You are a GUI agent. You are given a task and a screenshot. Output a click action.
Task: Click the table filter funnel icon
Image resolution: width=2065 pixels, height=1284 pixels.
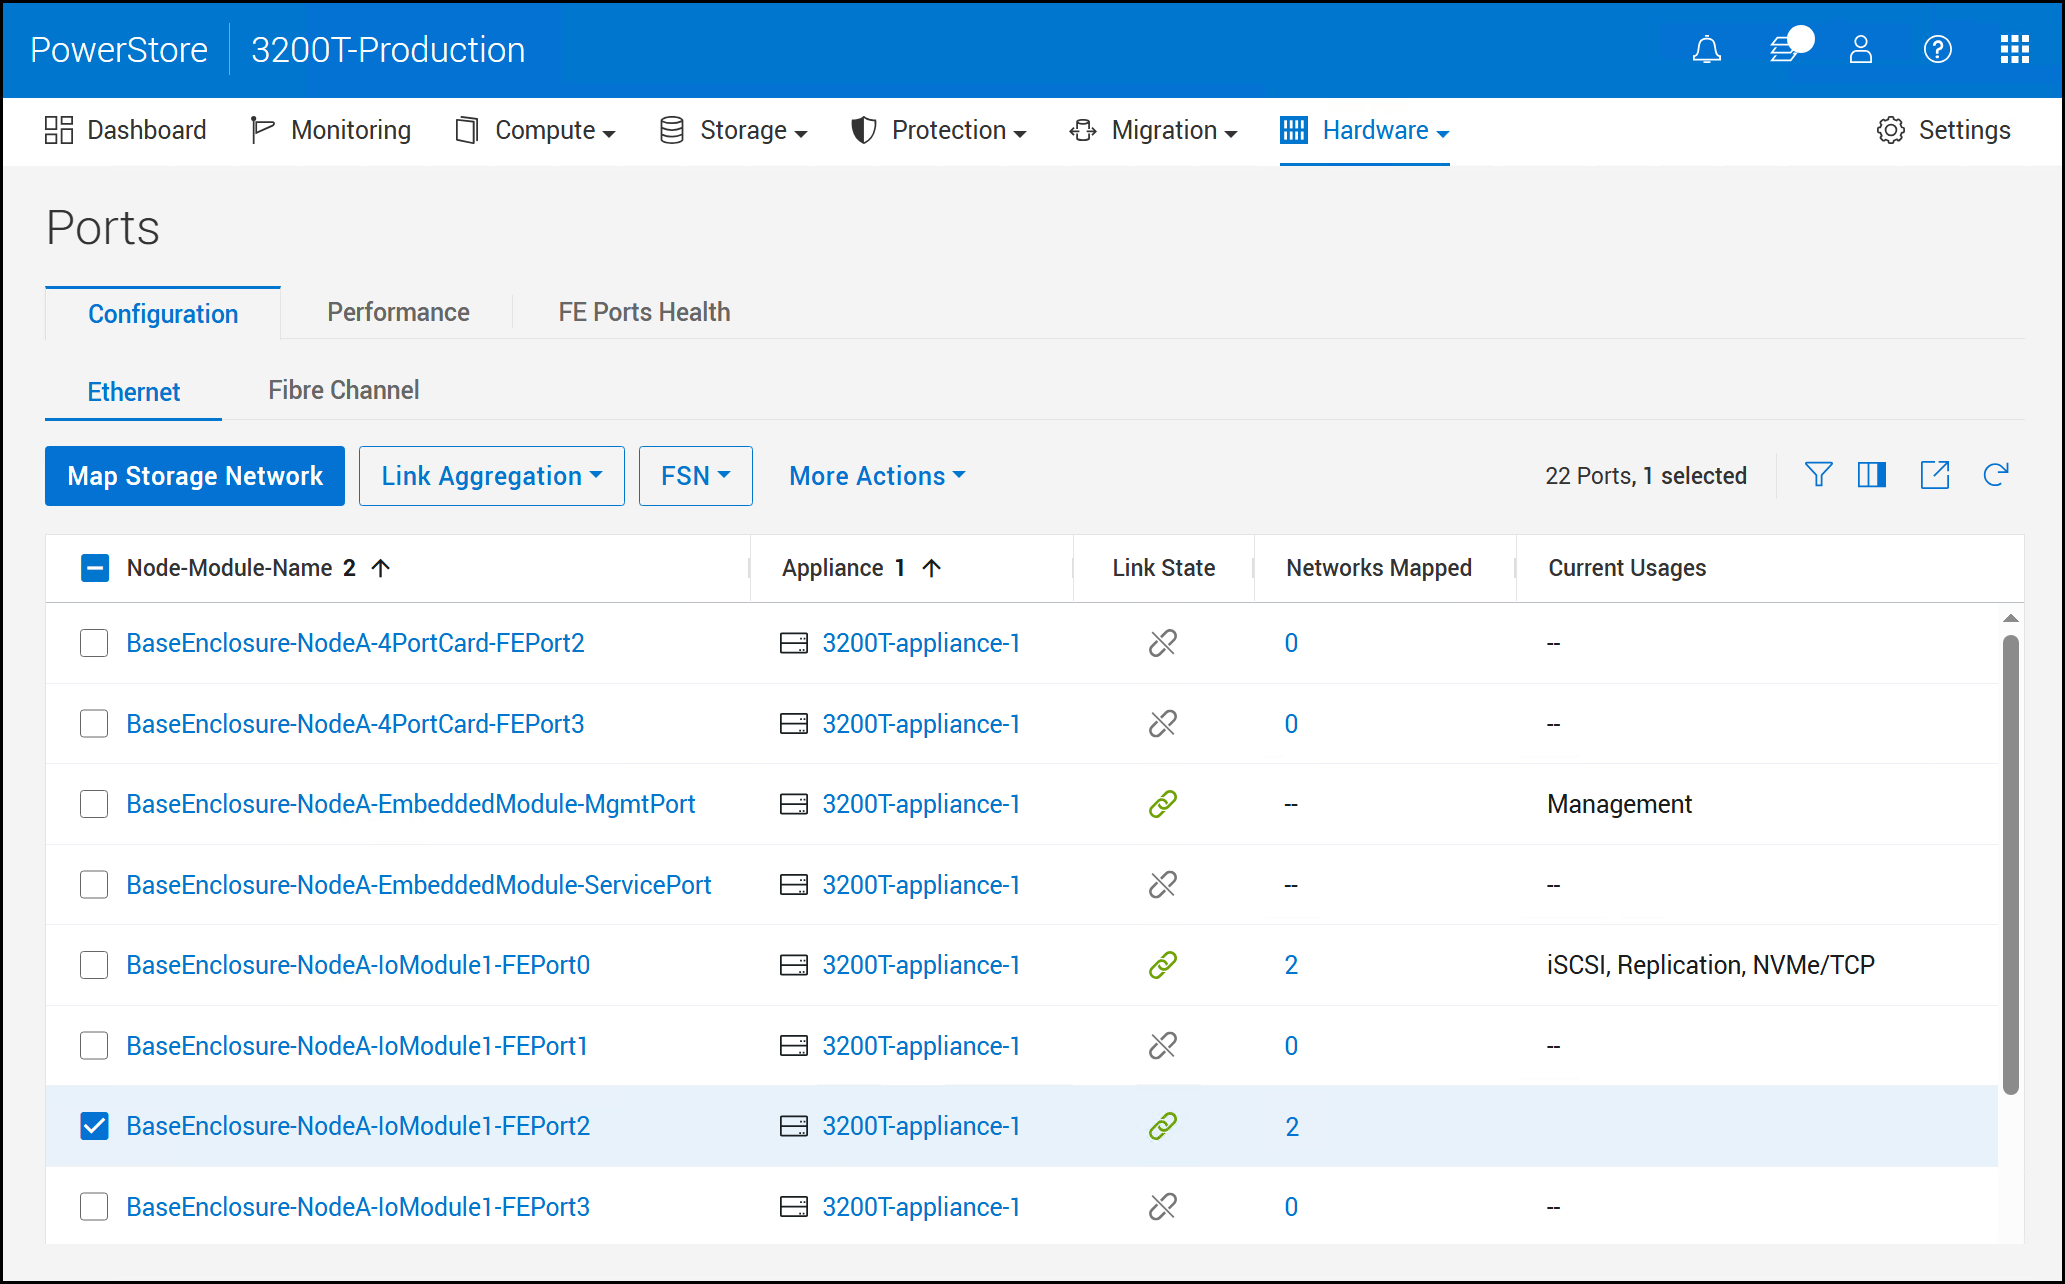[1818, 475]
